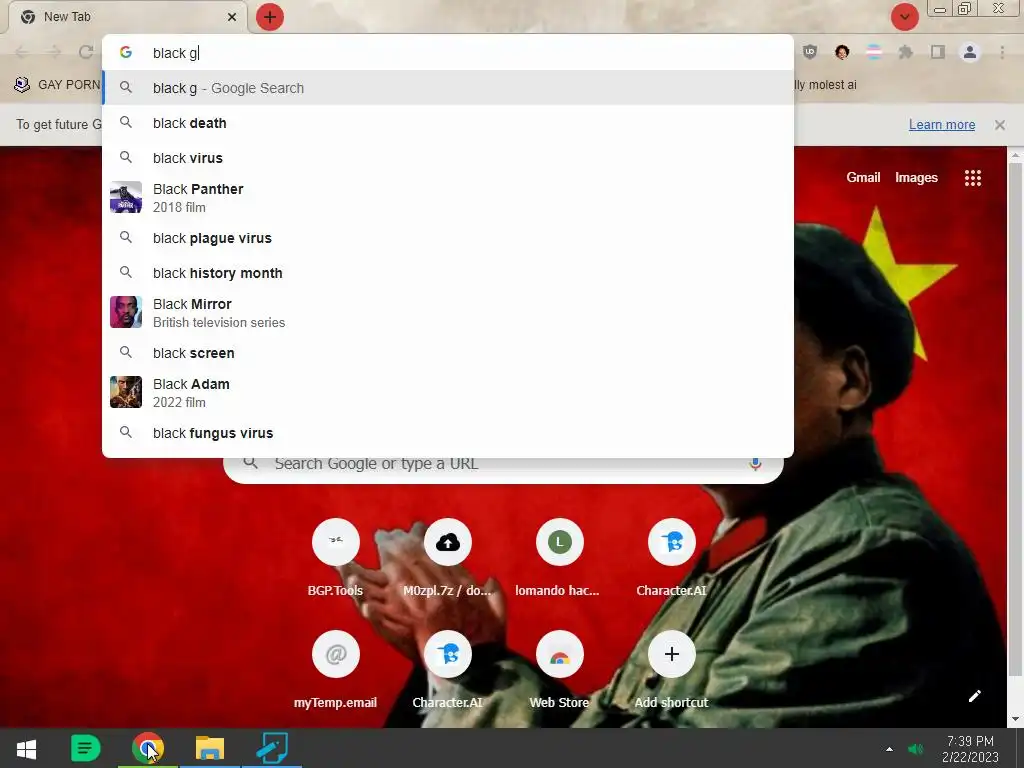Open the profile avatar button
The width and height of the screenshot is (1024, 768).
pos(970,52)
